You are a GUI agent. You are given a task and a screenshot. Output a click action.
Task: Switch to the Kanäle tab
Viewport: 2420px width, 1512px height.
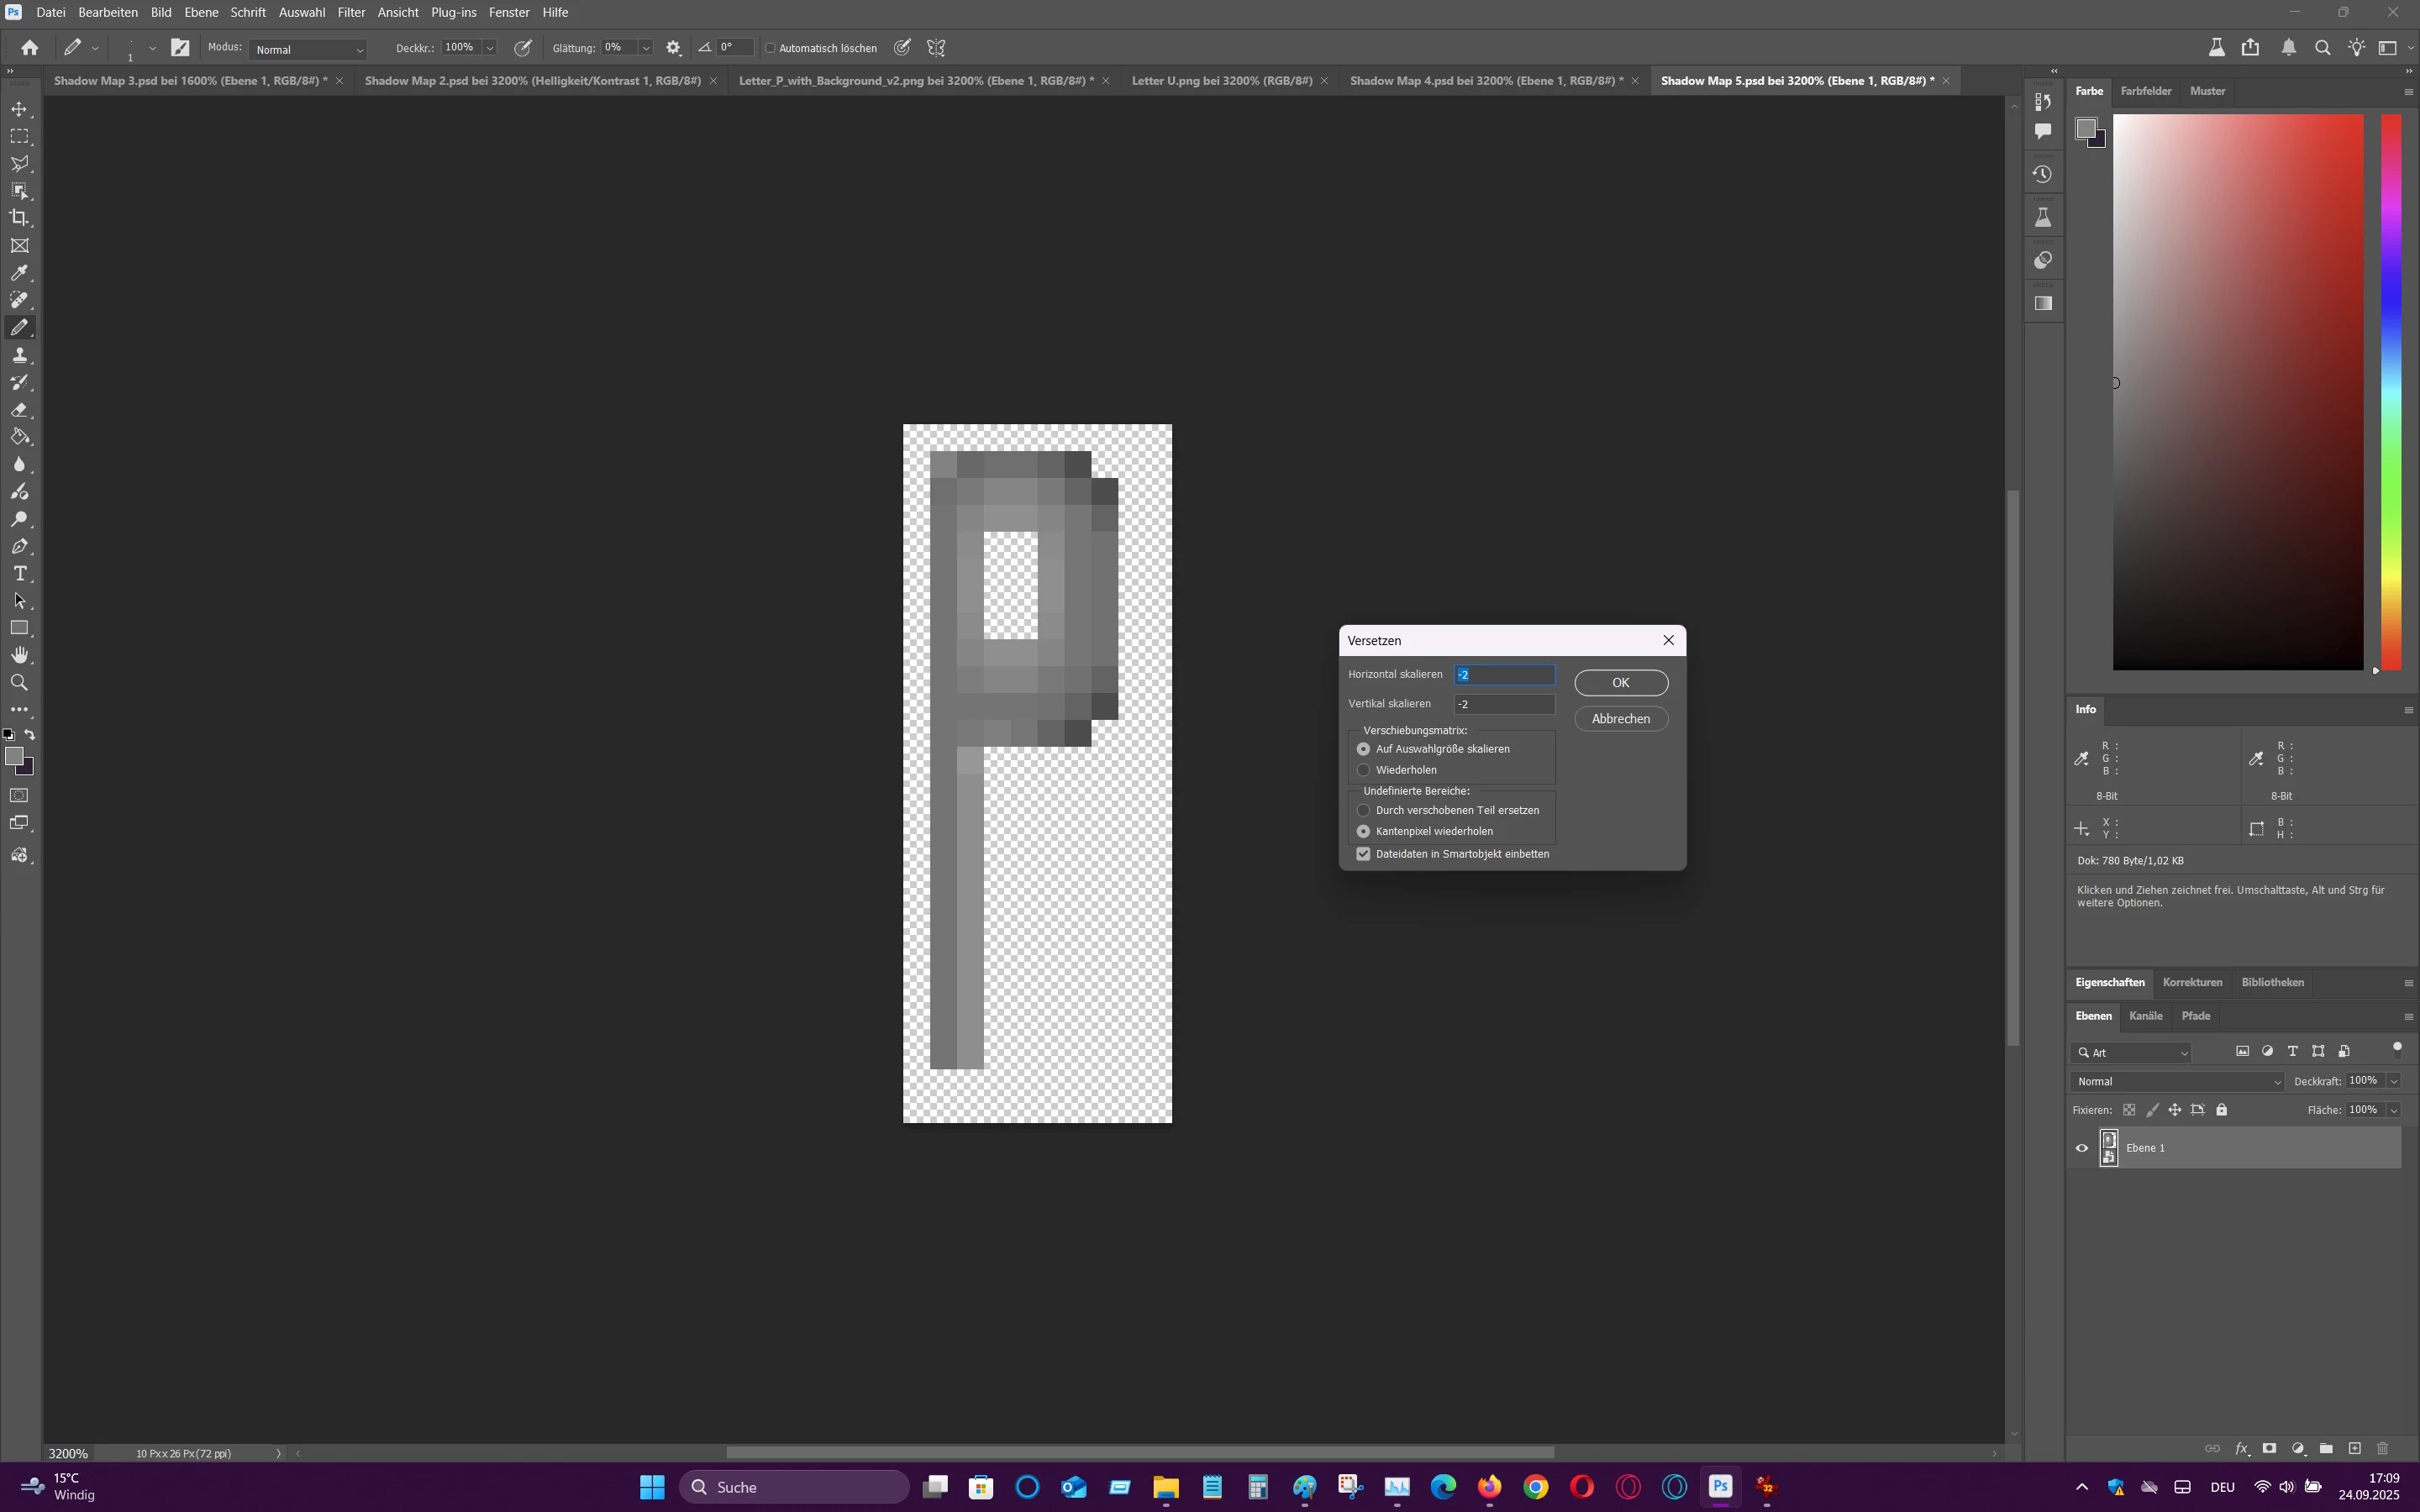(x=2145, y=1016)
